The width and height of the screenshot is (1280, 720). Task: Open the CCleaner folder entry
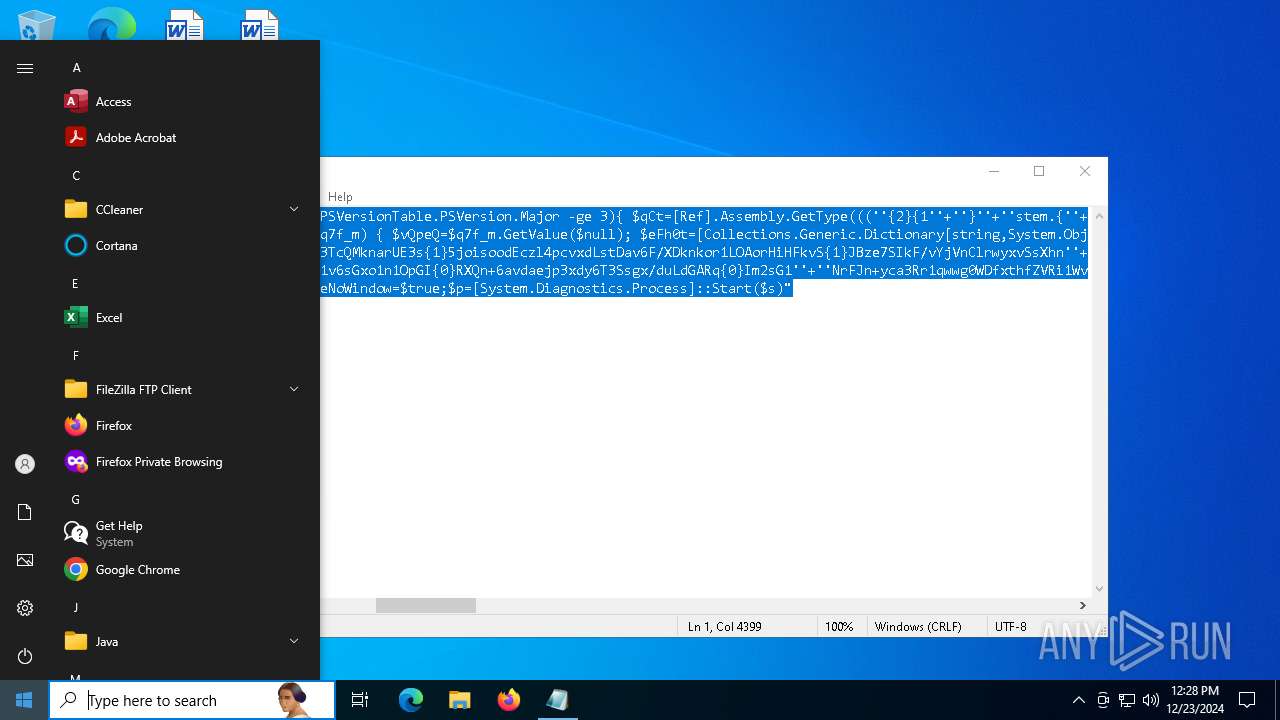[184, 210]
